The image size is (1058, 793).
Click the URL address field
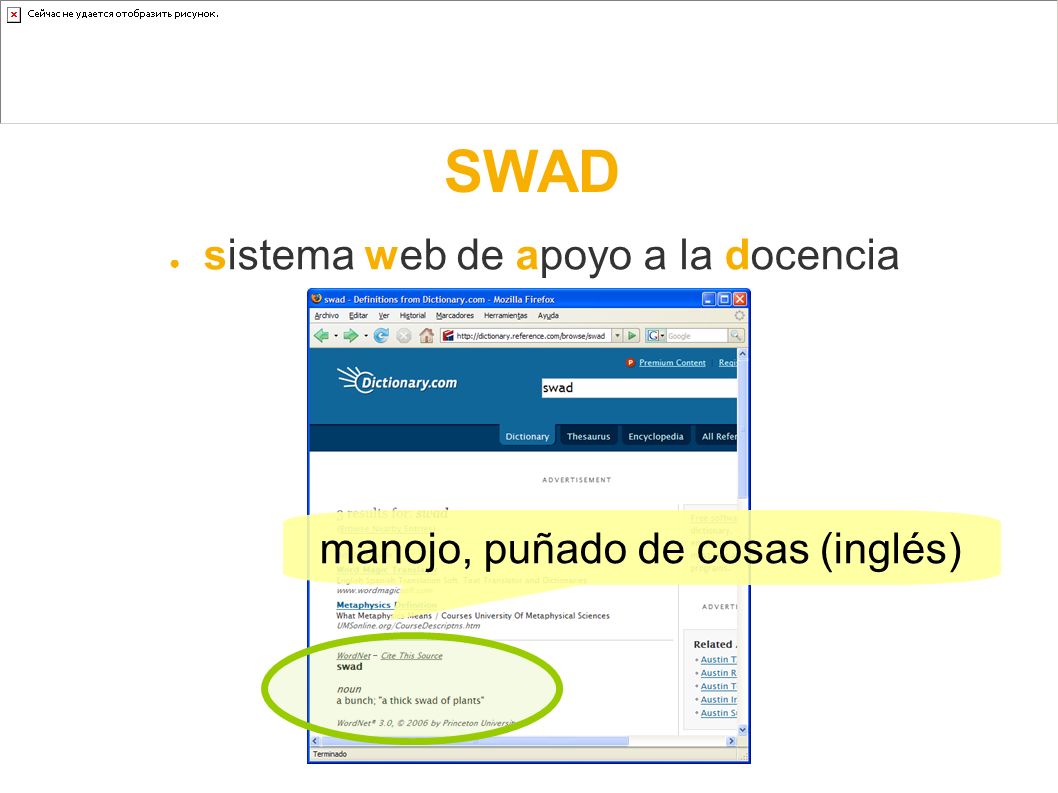(530, 335)
